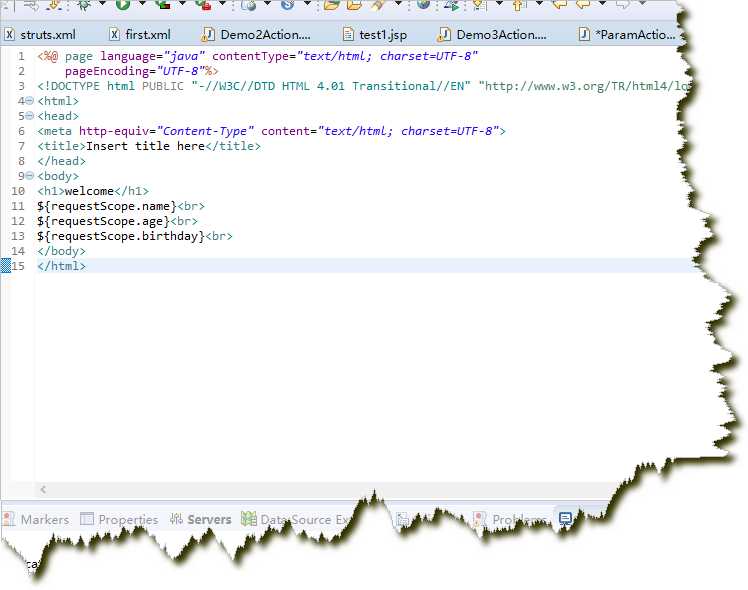Click 'contentType' attribute on line 1

pyautogui.click(x=250, y=56)
